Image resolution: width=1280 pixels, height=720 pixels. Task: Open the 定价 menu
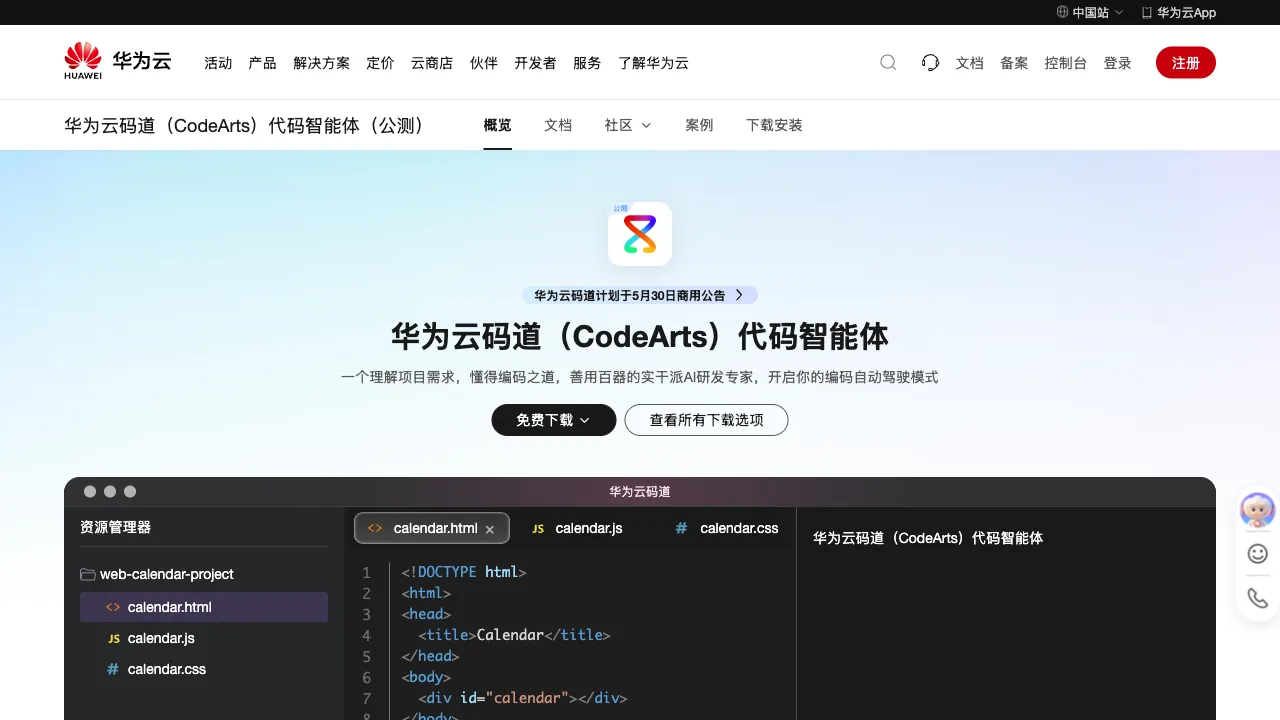(x=380, y=62)
